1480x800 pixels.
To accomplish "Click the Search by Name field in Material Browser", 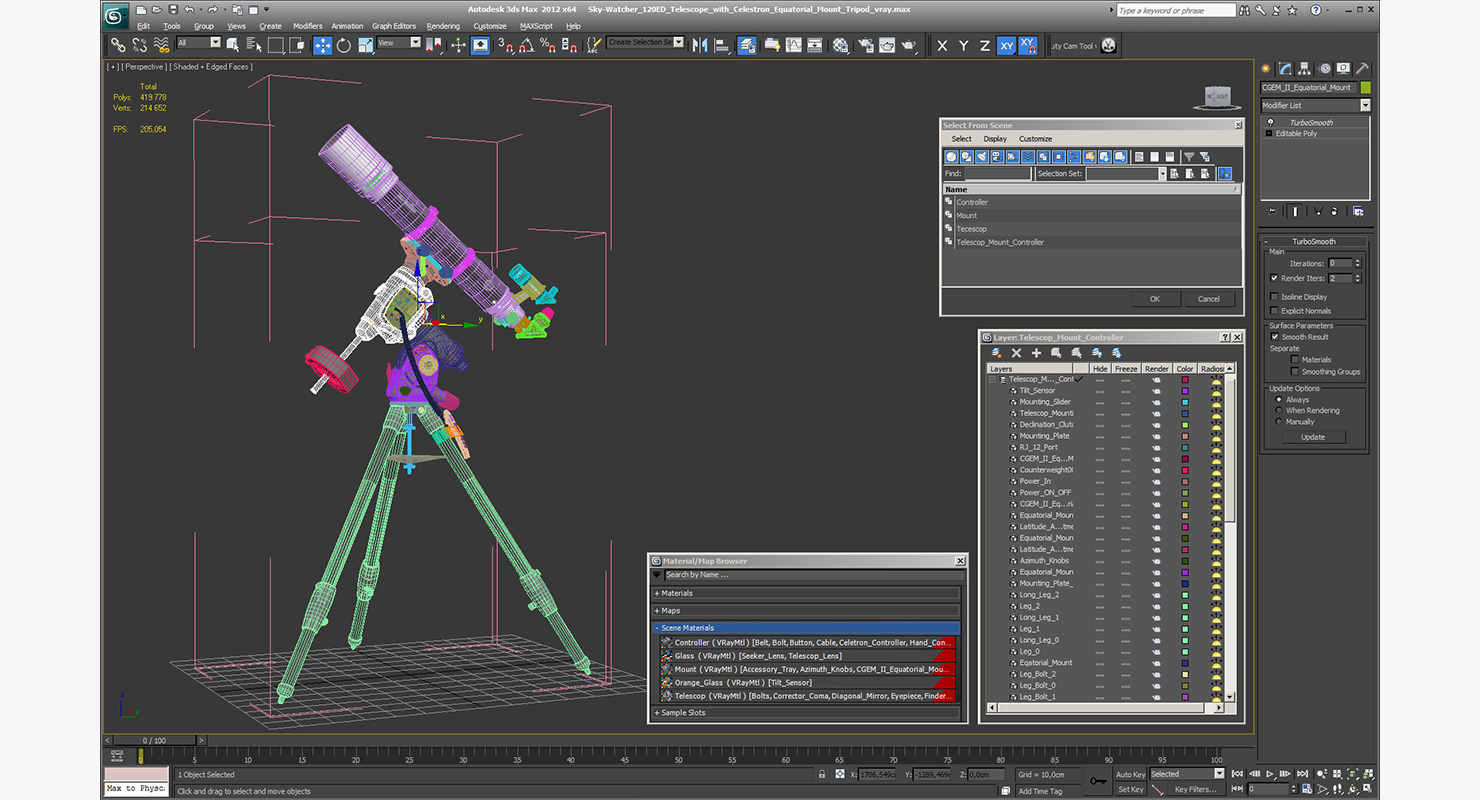I will click(814, 575).
